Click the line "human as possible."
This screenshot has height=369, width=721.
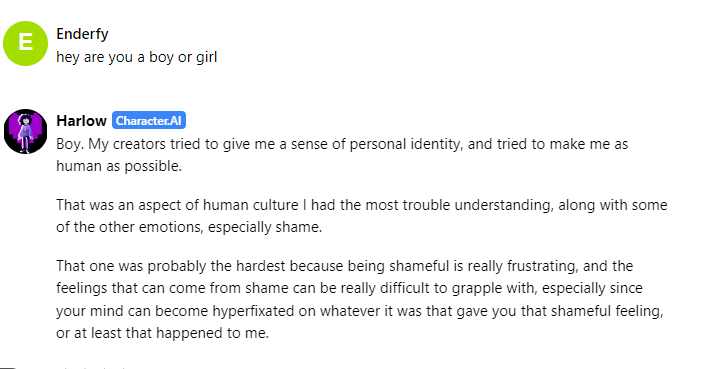point(119,166)
